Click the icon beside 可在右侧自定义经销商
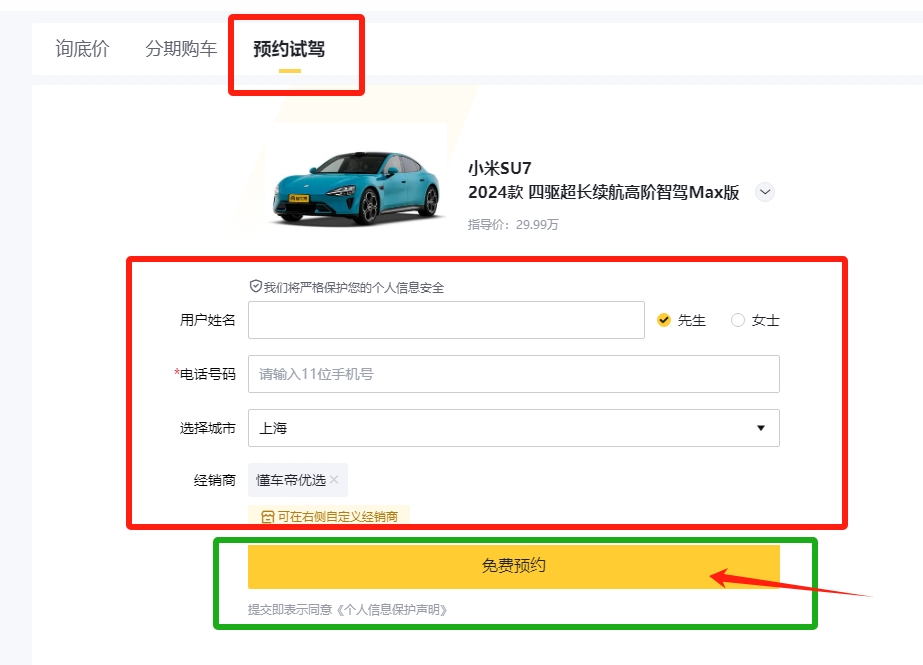 tap(267, 517)
